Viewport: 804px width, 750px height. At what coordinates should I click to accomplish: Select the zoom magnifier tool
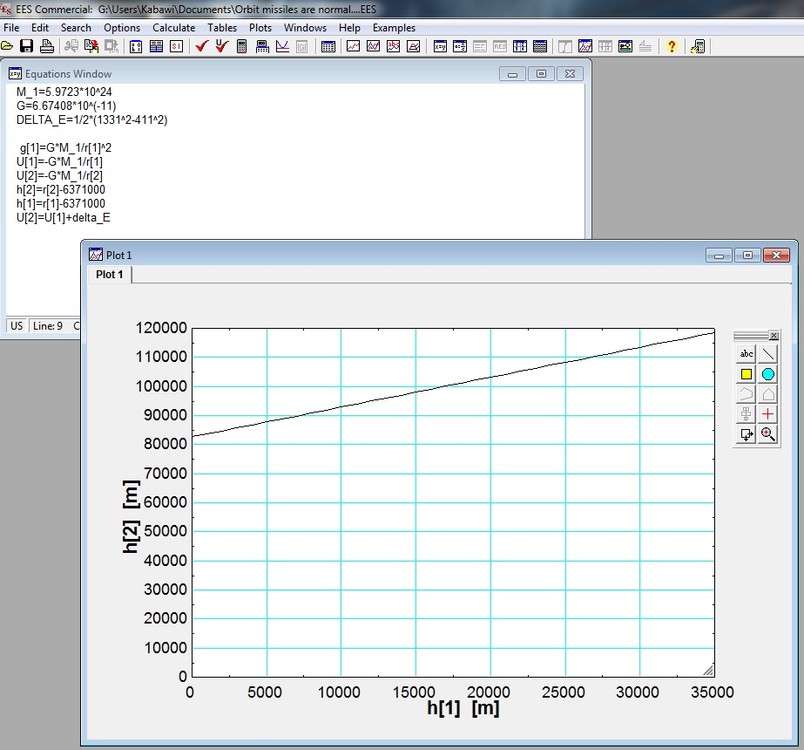pos(768,434)
